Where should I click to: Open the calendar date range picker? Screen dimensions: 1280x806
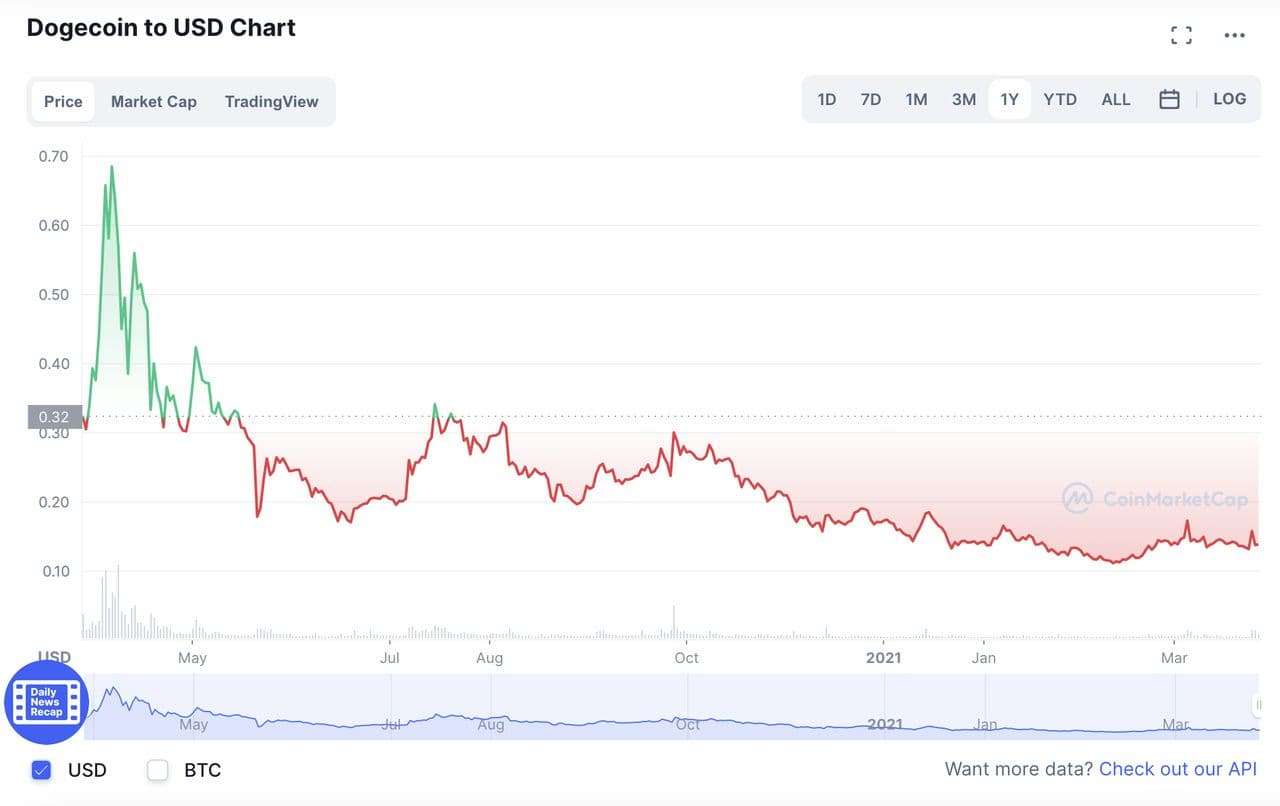(x=1169, y=100)
